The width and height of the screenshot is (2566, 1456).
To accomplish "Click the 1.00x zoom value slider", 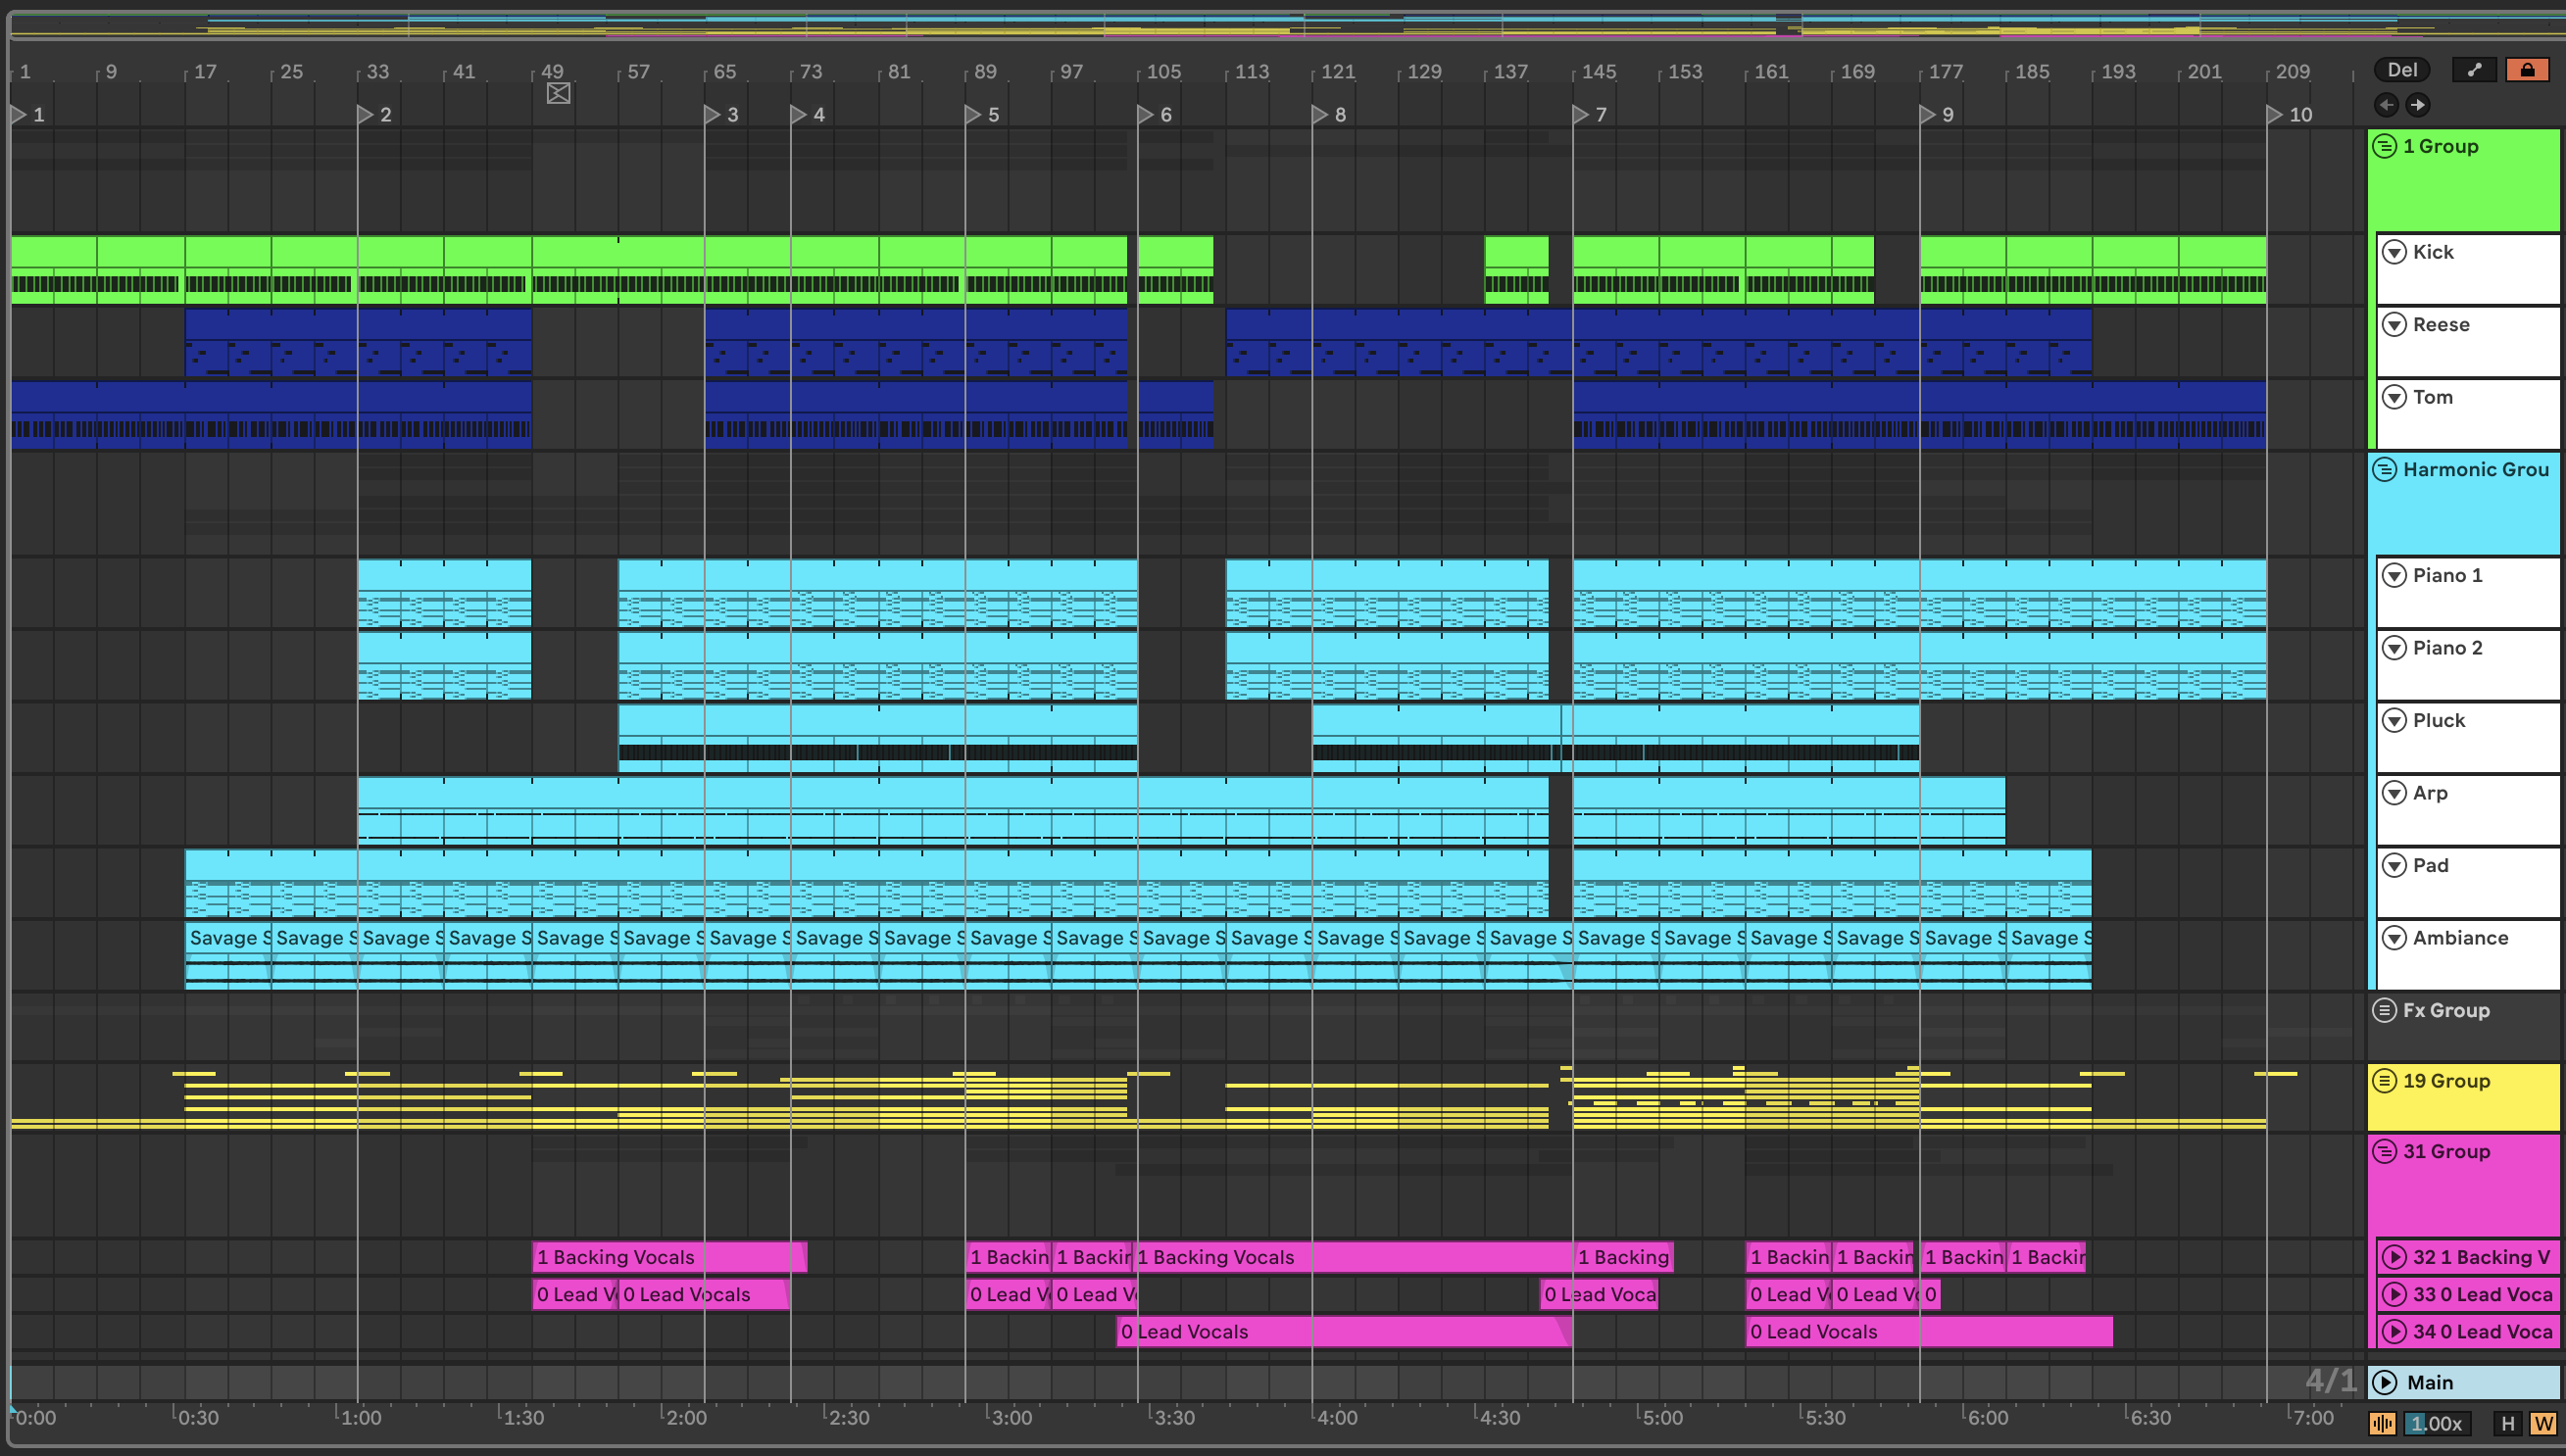I will (x=2436, y=1423).
